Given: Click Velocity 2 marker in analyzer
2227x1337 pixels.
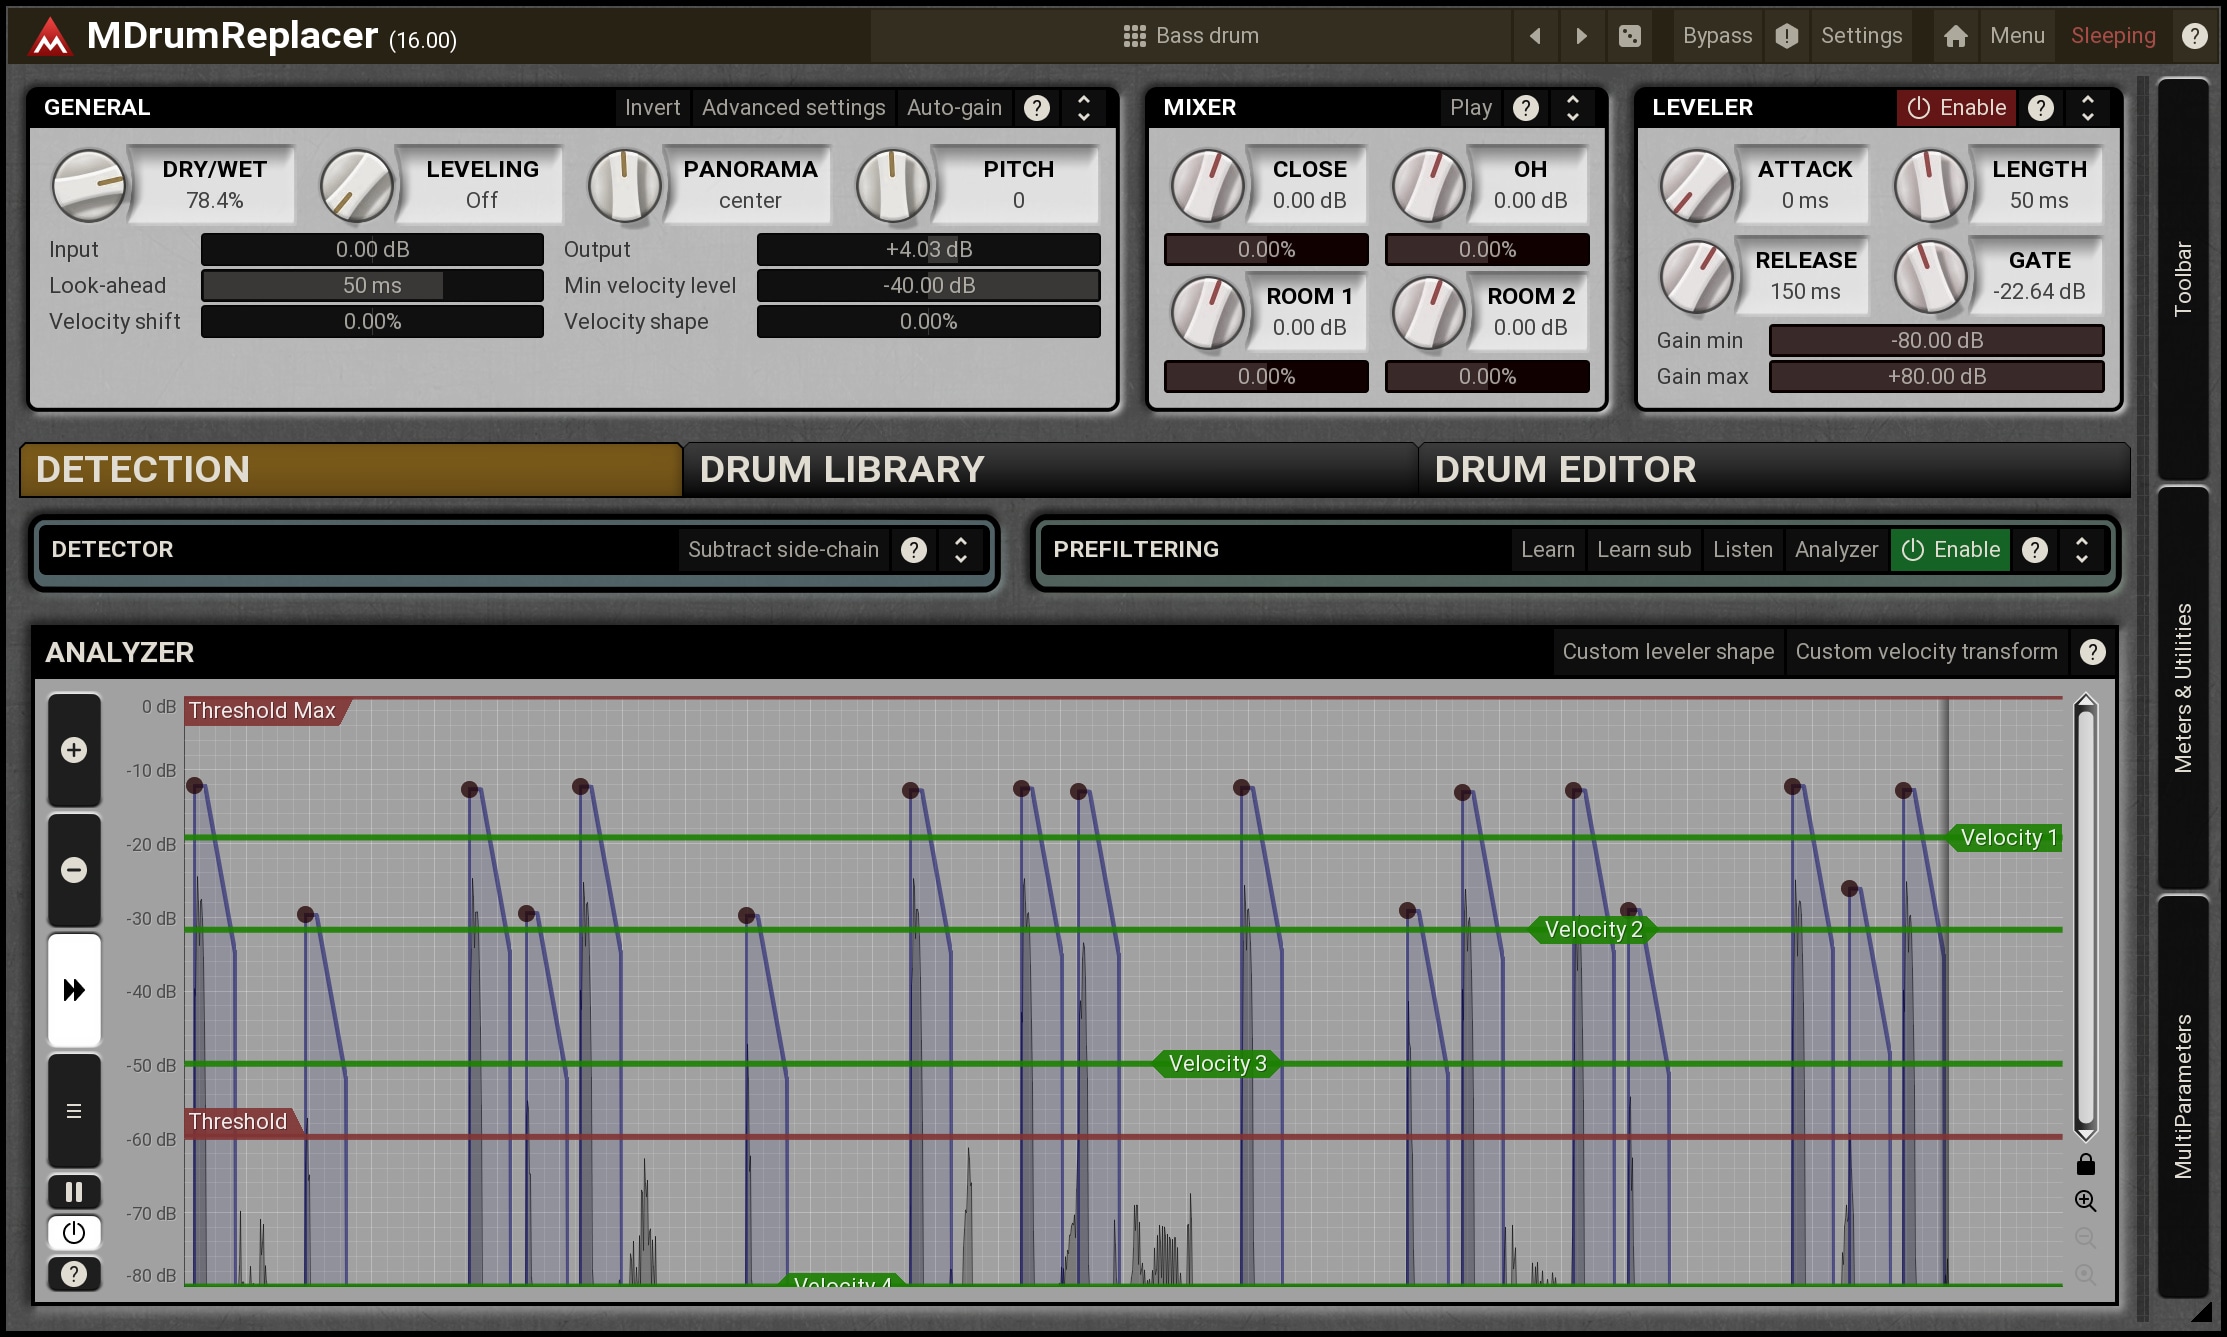Looking at the screenshot, I should 1593,930.
